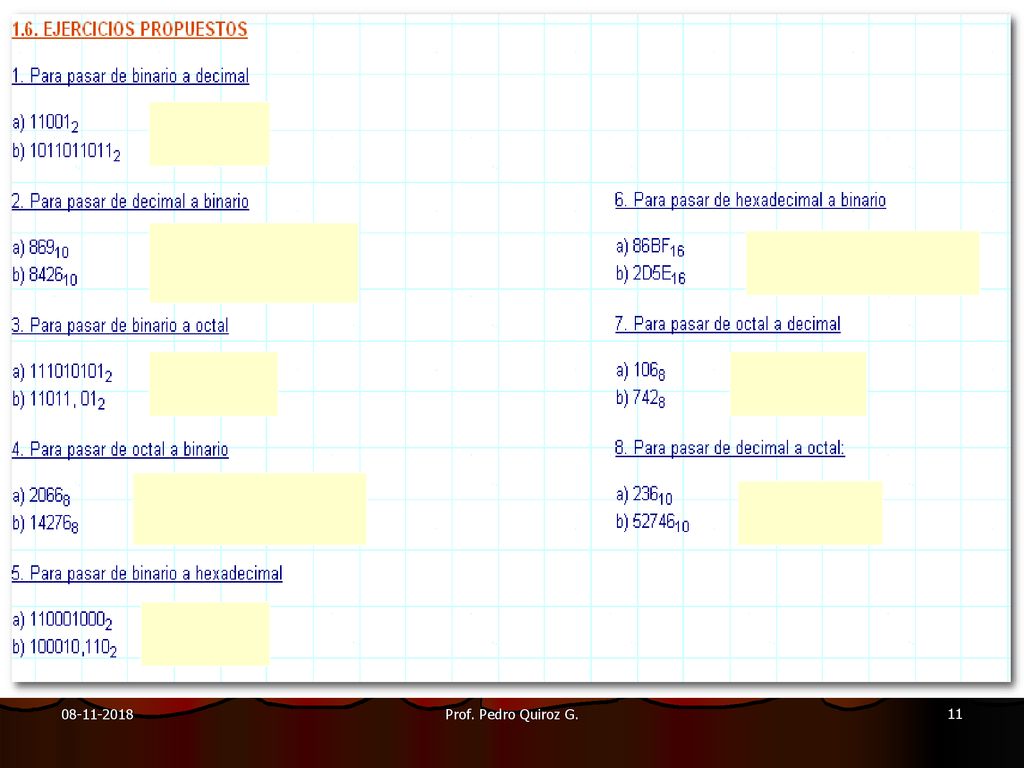Image resolution: width=1024 pixels, height=768 pixels.
Task: Click exercise 'a) 110001000' base 2
Action: pos(62,620)
